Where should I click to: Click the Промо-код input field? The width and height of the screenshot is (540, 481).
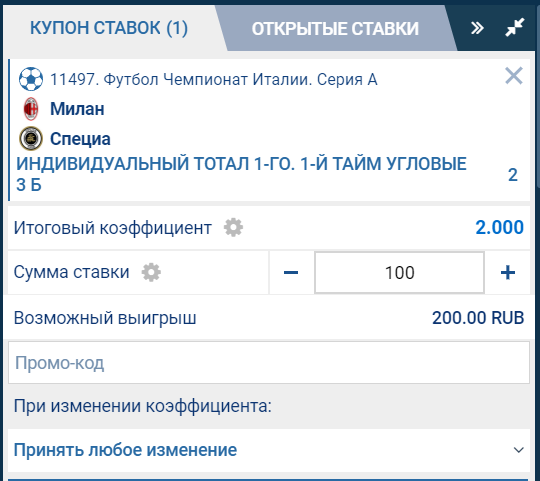click(269, 363)
